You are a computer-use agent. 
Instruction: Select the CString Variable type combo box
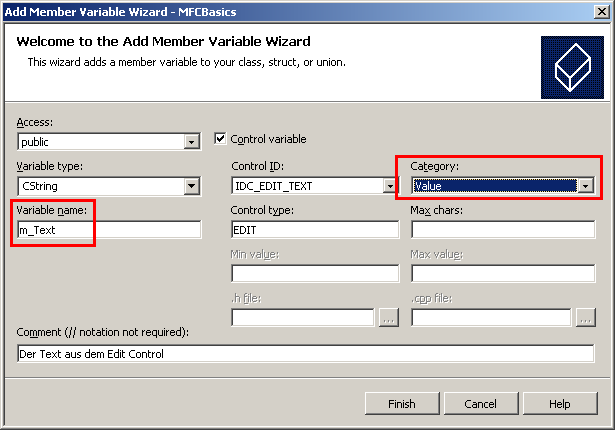click(x=109, y=186)
